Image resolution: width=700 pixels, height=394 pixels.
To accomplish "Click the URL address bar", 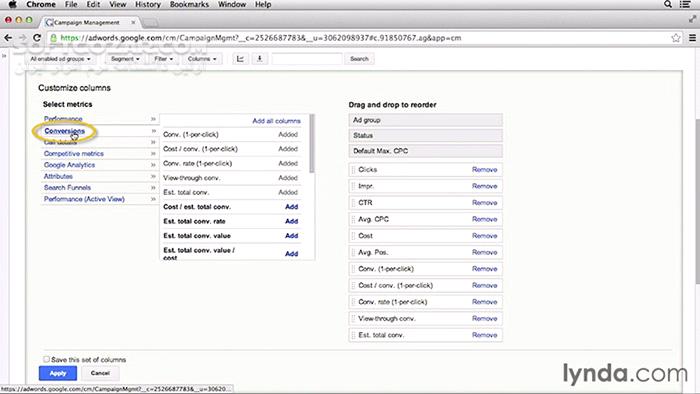I will [x=357, y=38].
